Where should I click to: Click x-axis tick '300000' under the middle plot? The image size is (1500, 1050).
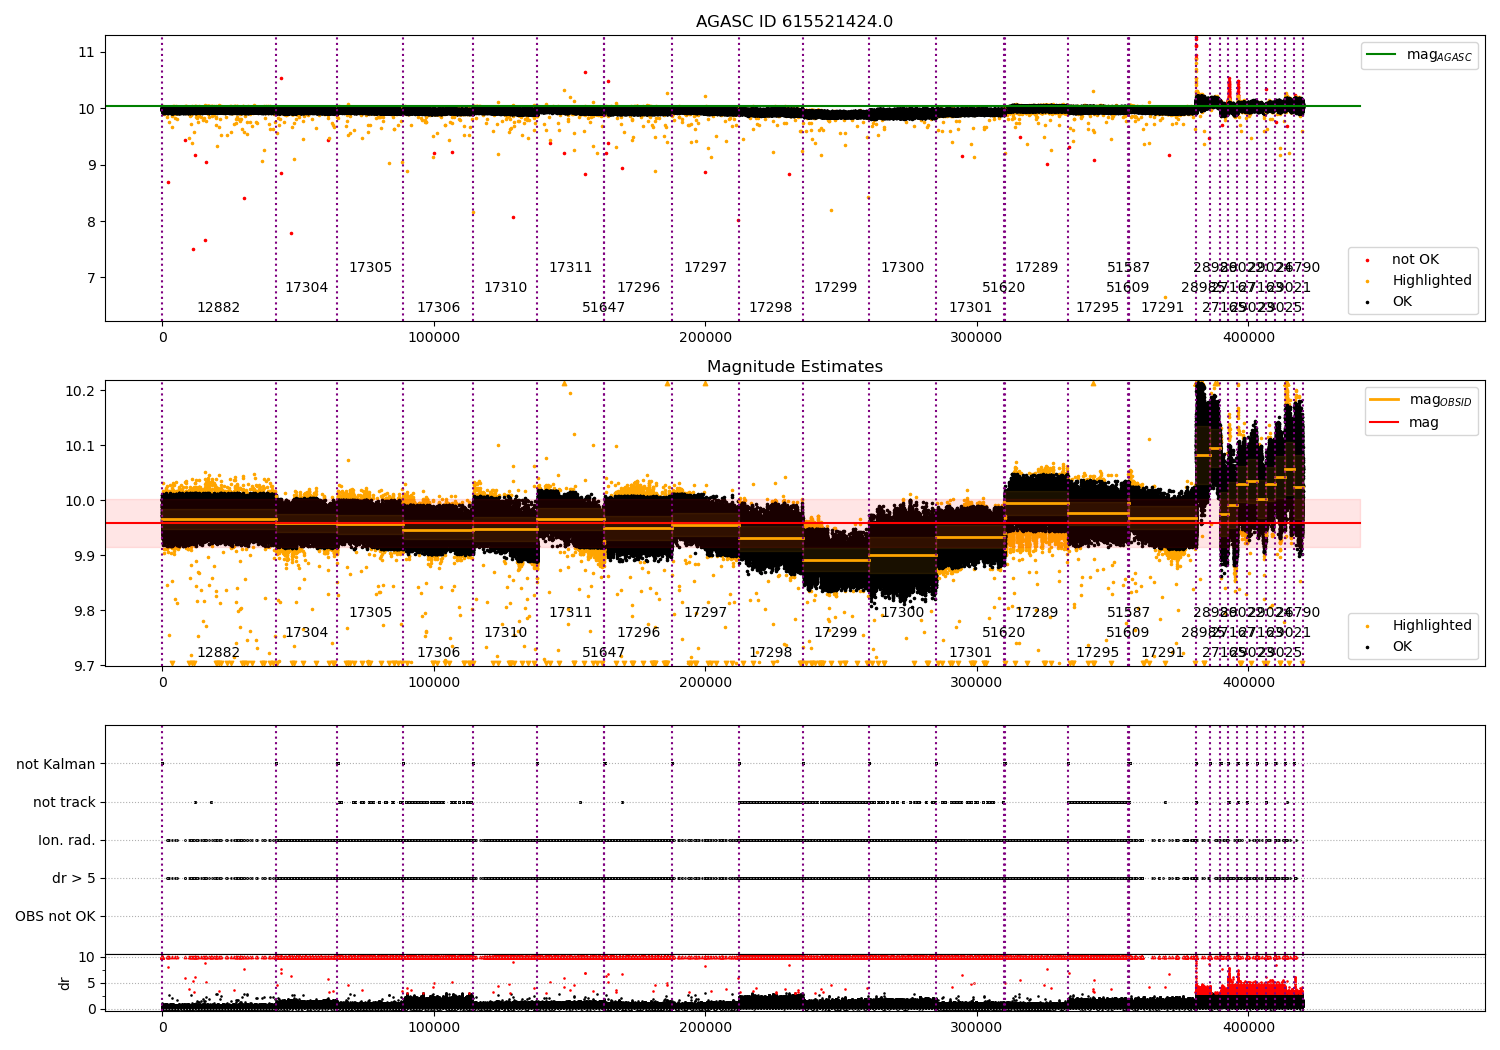977,684
